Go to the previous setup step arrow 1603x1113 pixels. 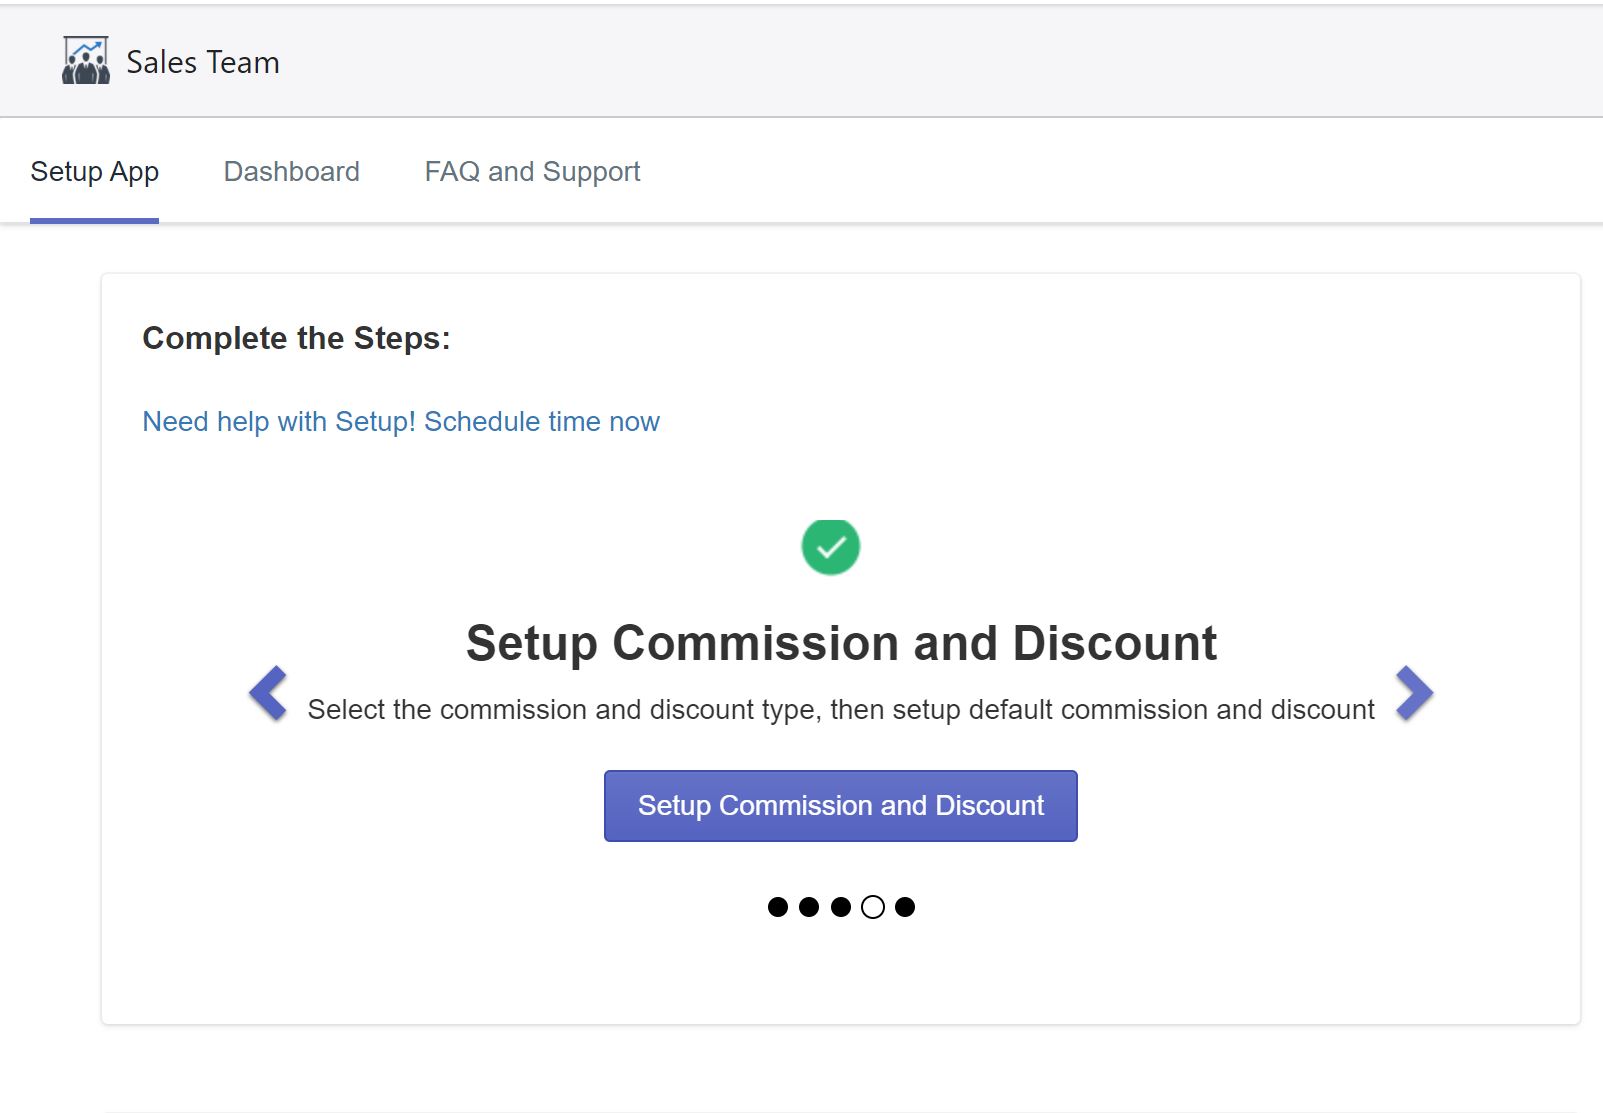268,693
